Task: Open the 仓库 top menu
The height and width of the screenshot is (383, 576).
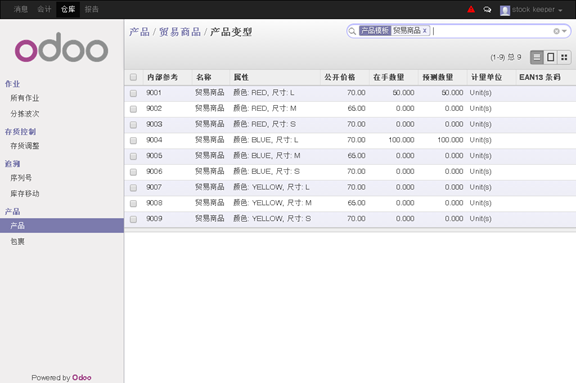Action: tap(68, 9)
